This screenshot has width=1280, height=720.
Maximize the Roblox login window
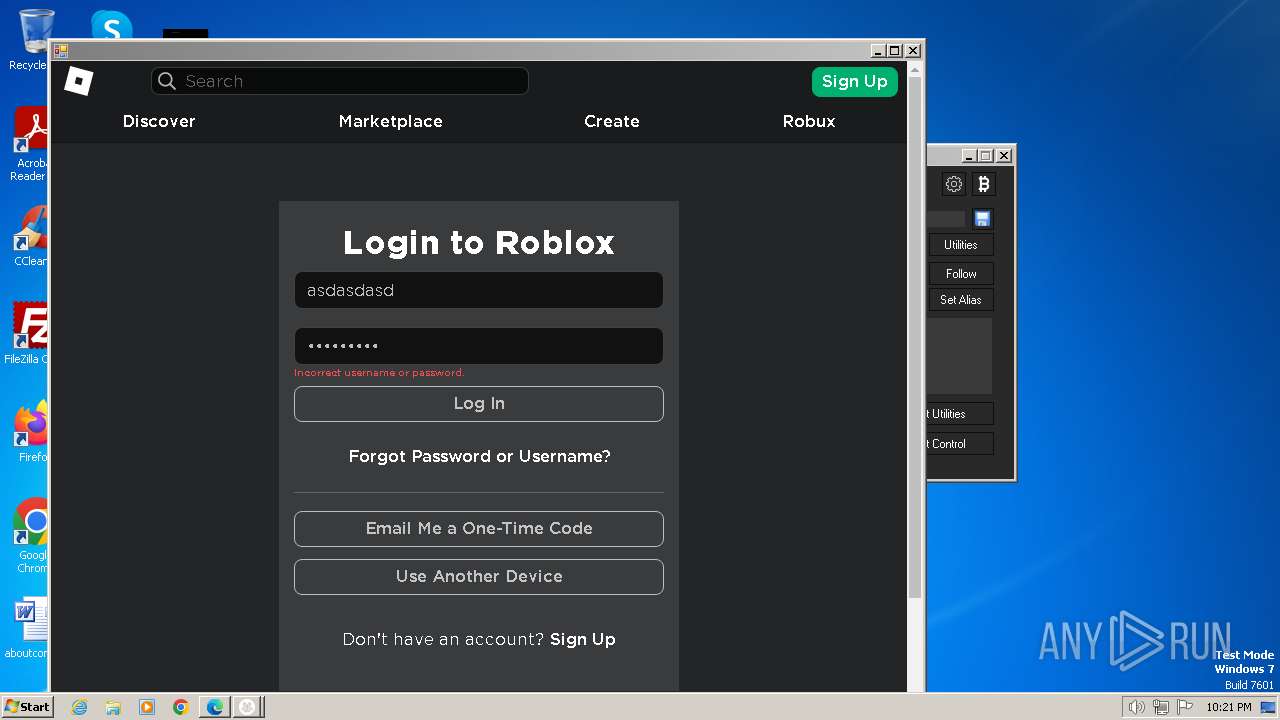[895, 50]
